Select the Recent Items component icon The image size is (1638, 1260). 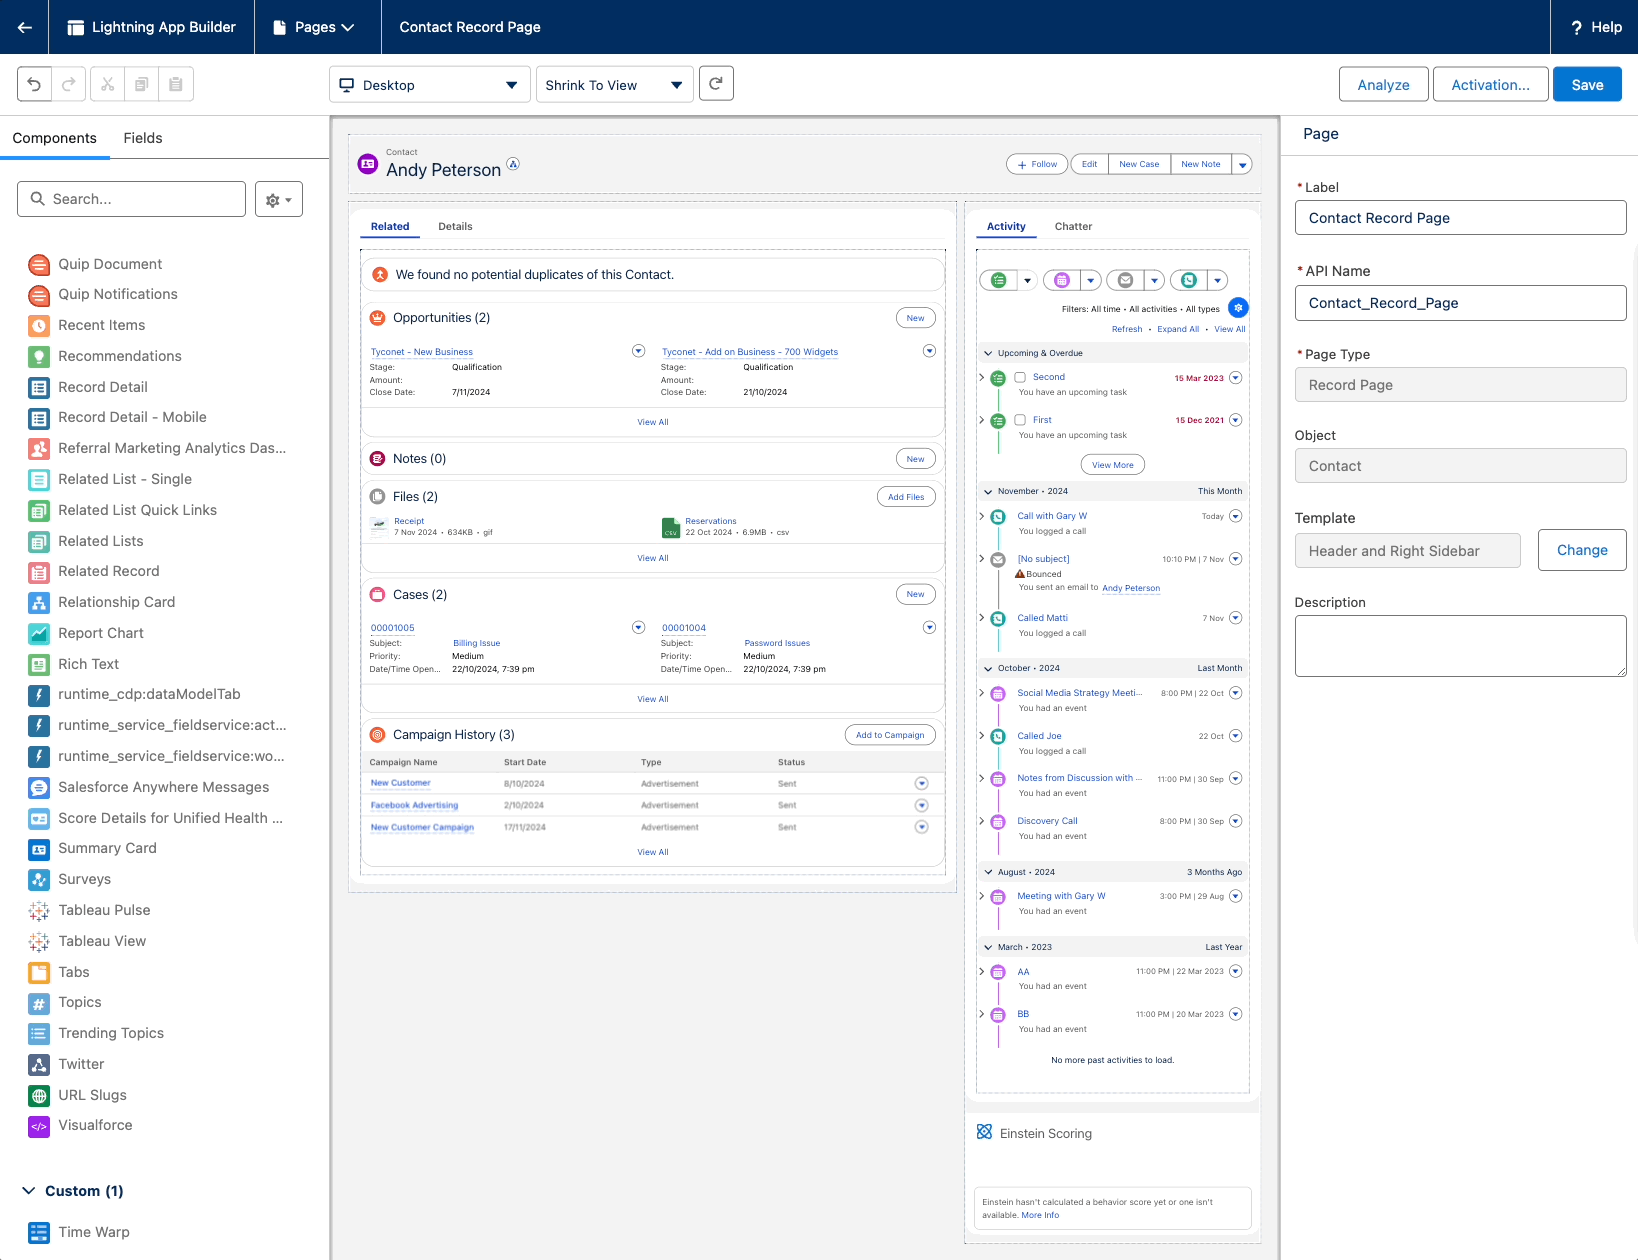[x=39, y=325]
